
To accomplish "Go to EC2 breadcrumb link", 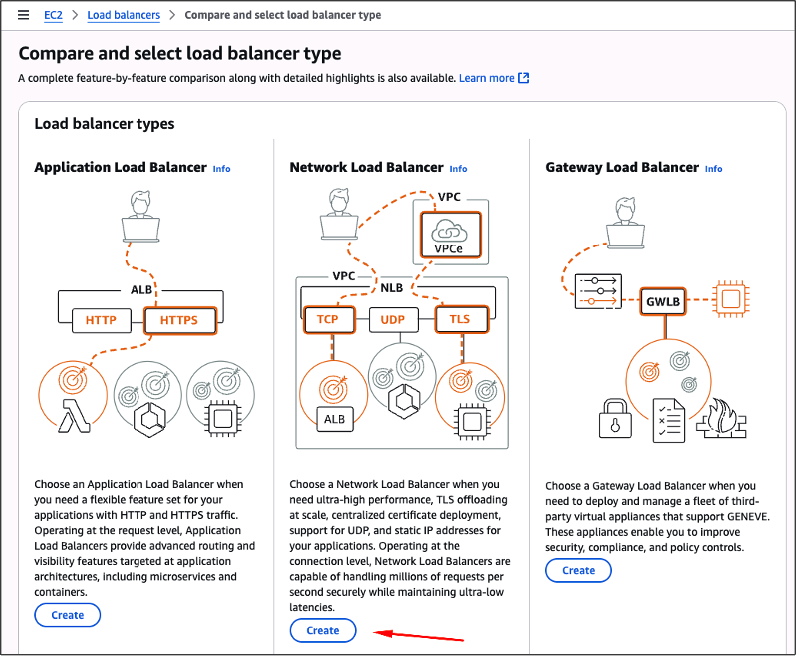I will (53, 15).
